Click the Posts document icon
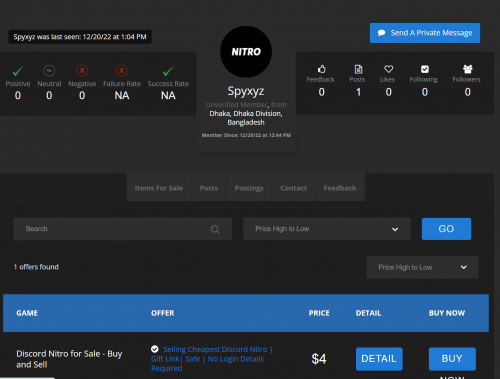 [x=358, y=69]
